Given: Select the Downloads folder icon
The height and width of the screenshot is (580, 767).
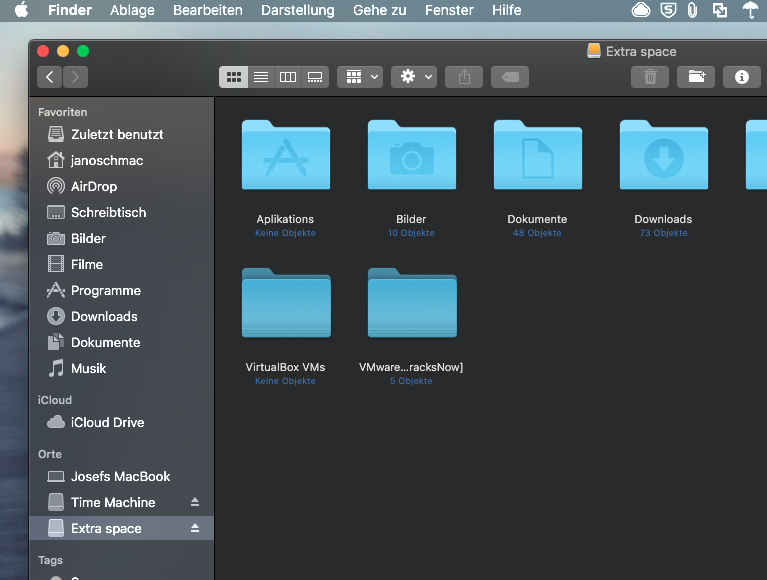Looking at the screenshot, I should 664,155.
